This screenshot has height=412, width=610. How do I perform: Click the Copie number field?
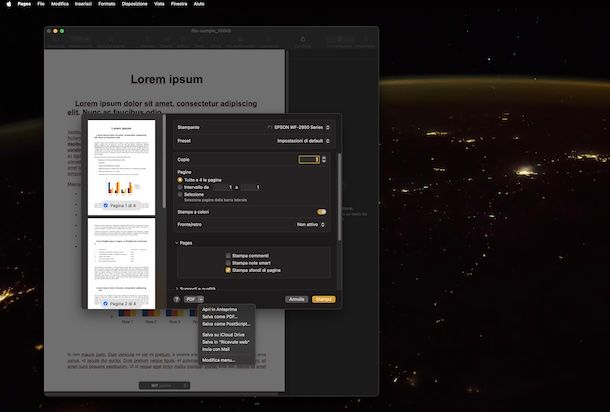309,160
